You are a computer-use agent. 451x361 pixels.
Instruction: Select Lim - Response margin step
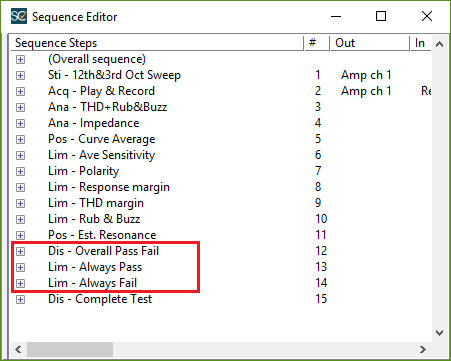109,187
